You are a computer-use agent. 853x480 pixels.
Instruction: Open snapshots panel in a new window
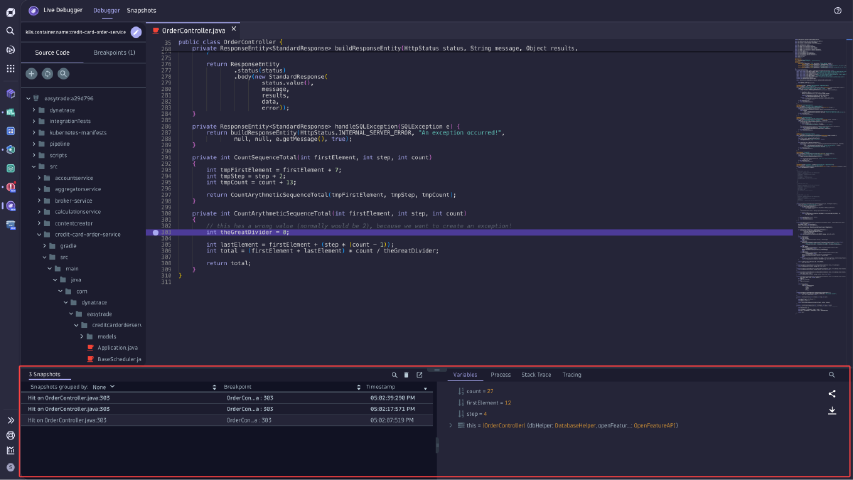tap(420, 374)
